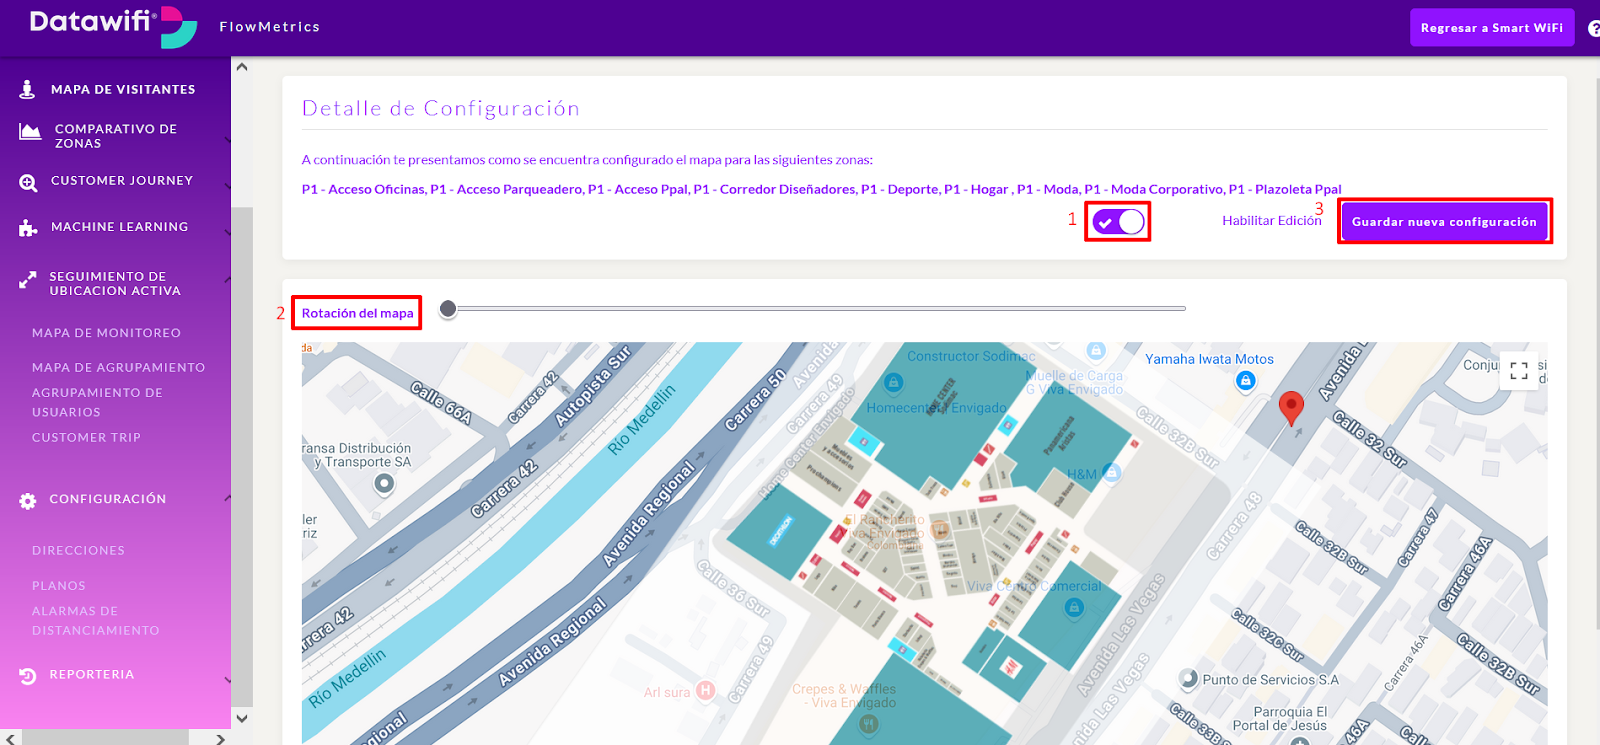Viewport: 1600px width, 745px height.
Task: Toggle the Habilitar Edición switch
Action: click(1118, 221)
